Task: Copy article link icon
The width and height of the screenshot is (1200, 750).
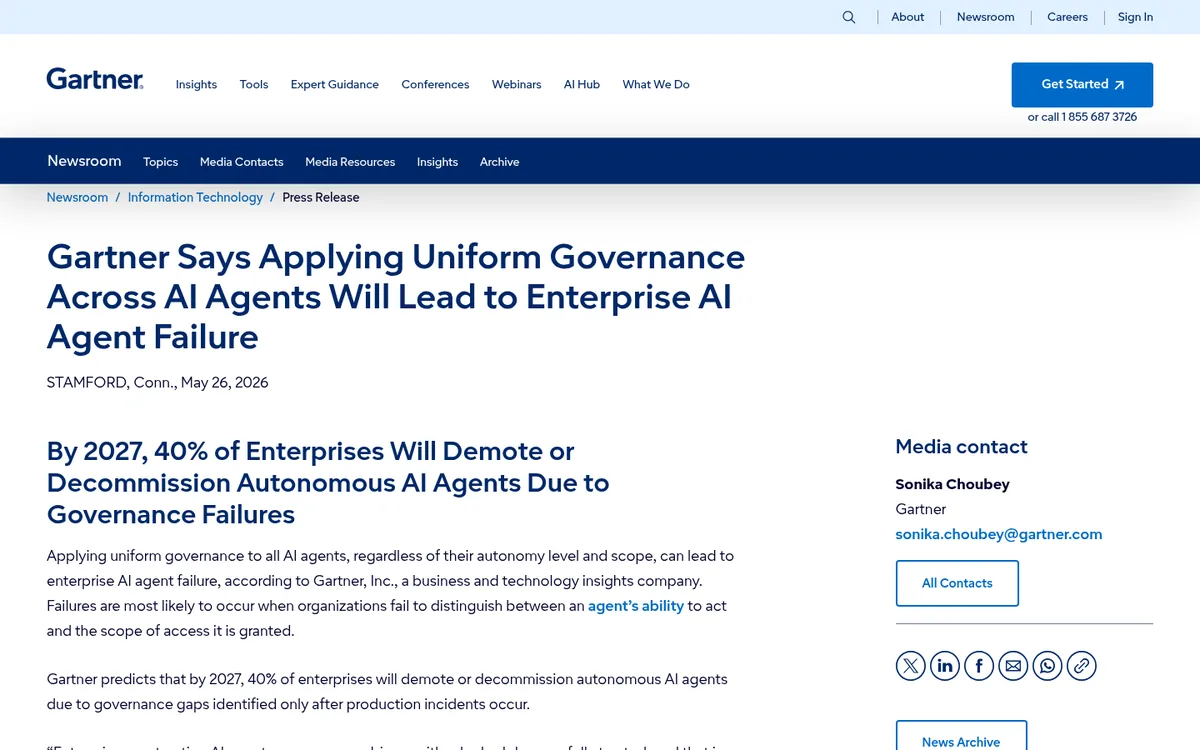Action: [x=1081, y=665]
